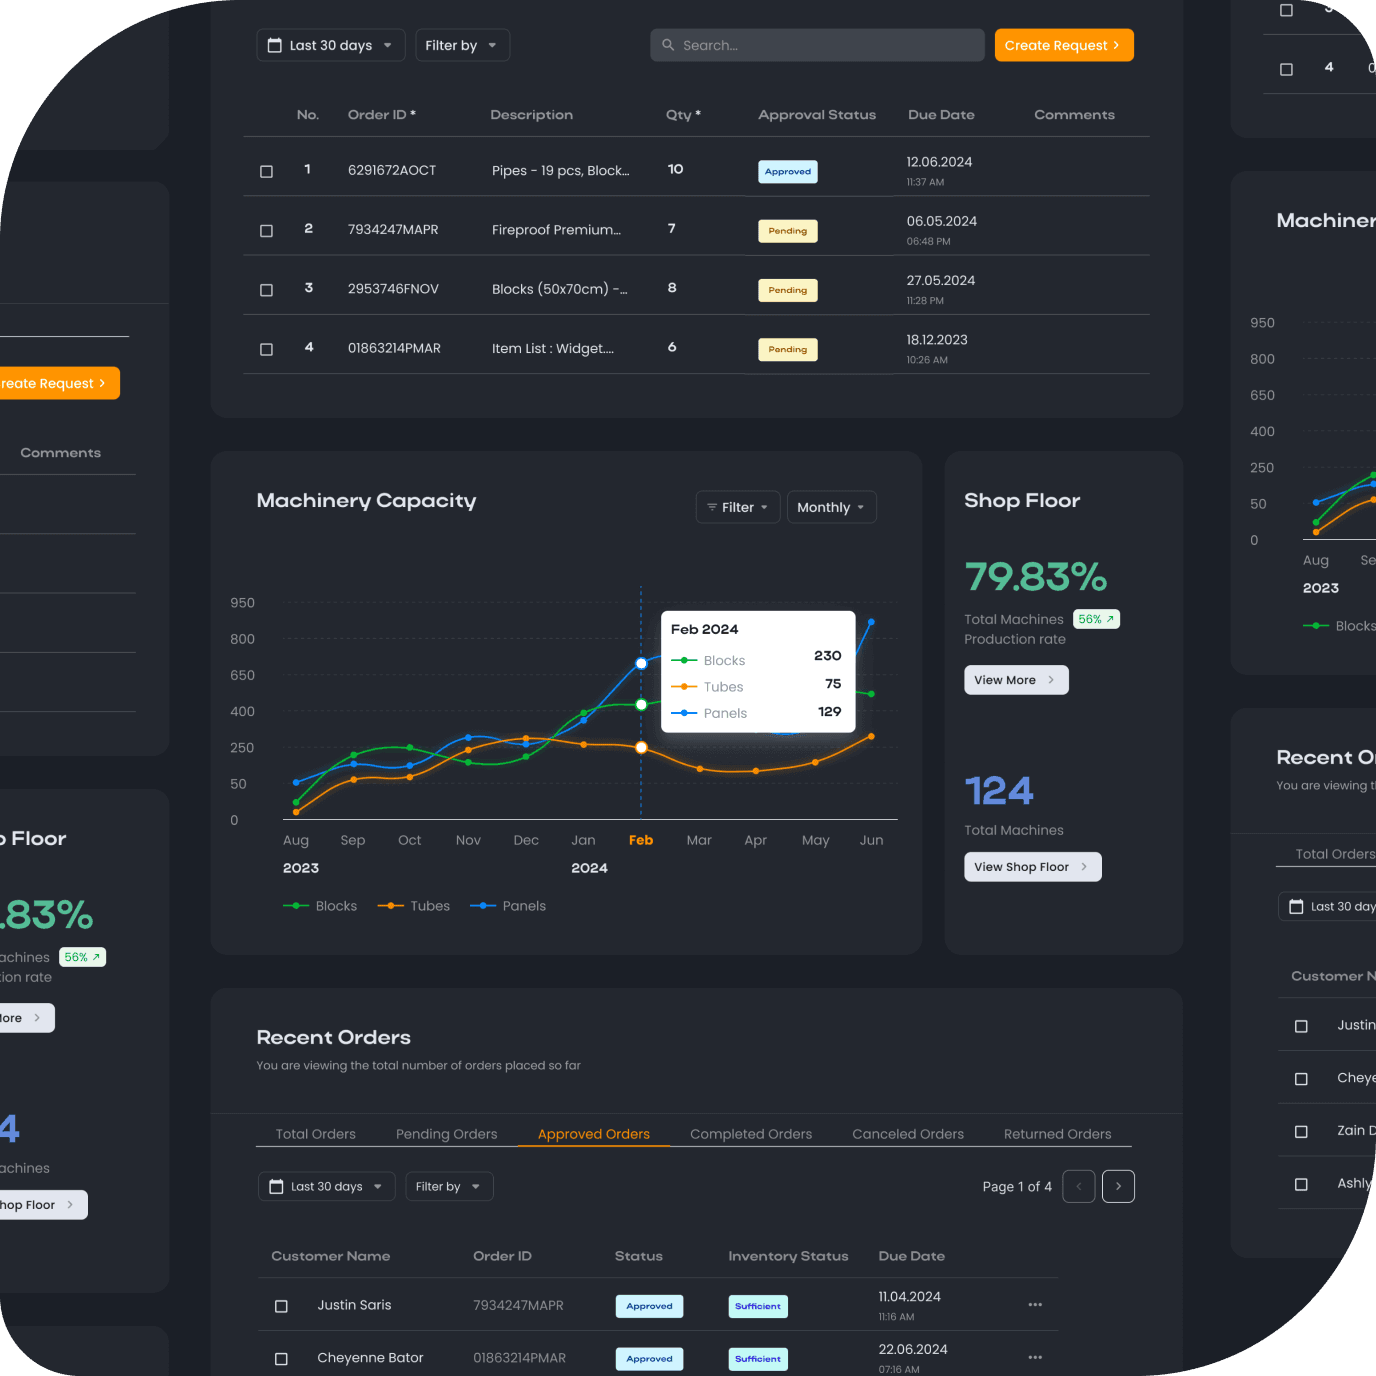Image resolution: width=1376 pixels, height=1376 pixels.
Task: Click the Blocks legend marker below chart
Action: point(296,906)
